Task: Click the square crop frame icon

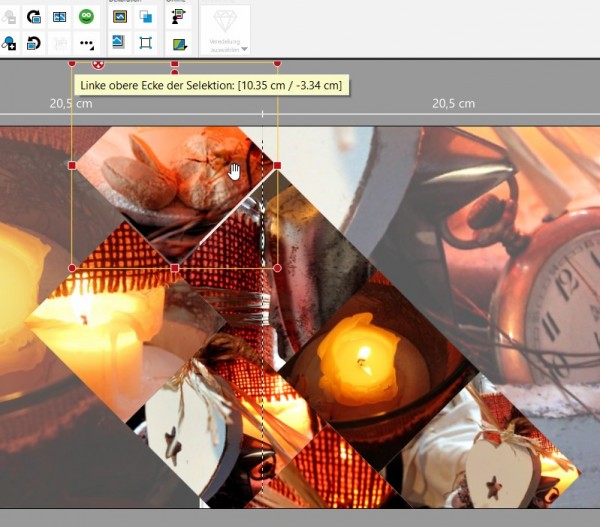Action: (x=145, y=43)
